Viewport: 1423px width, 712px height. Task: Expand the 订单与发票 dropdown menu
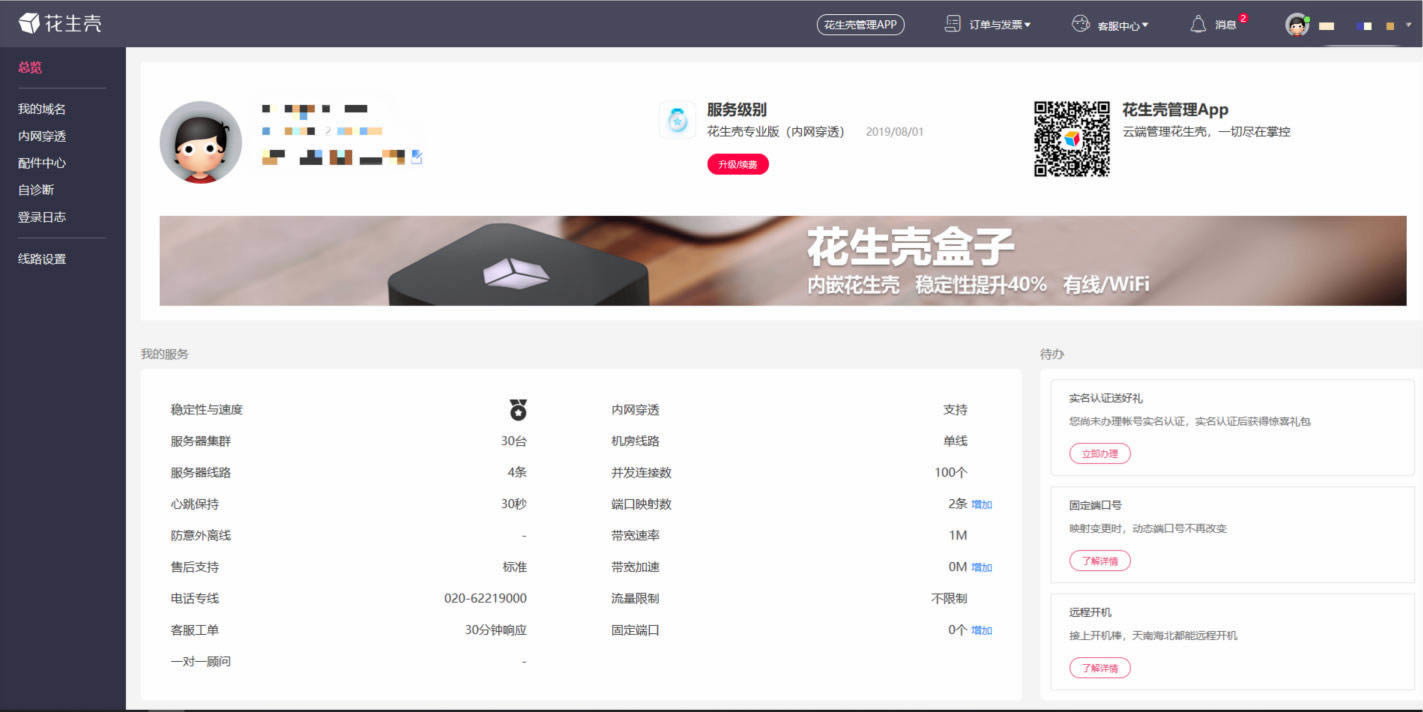click(999, 24)
